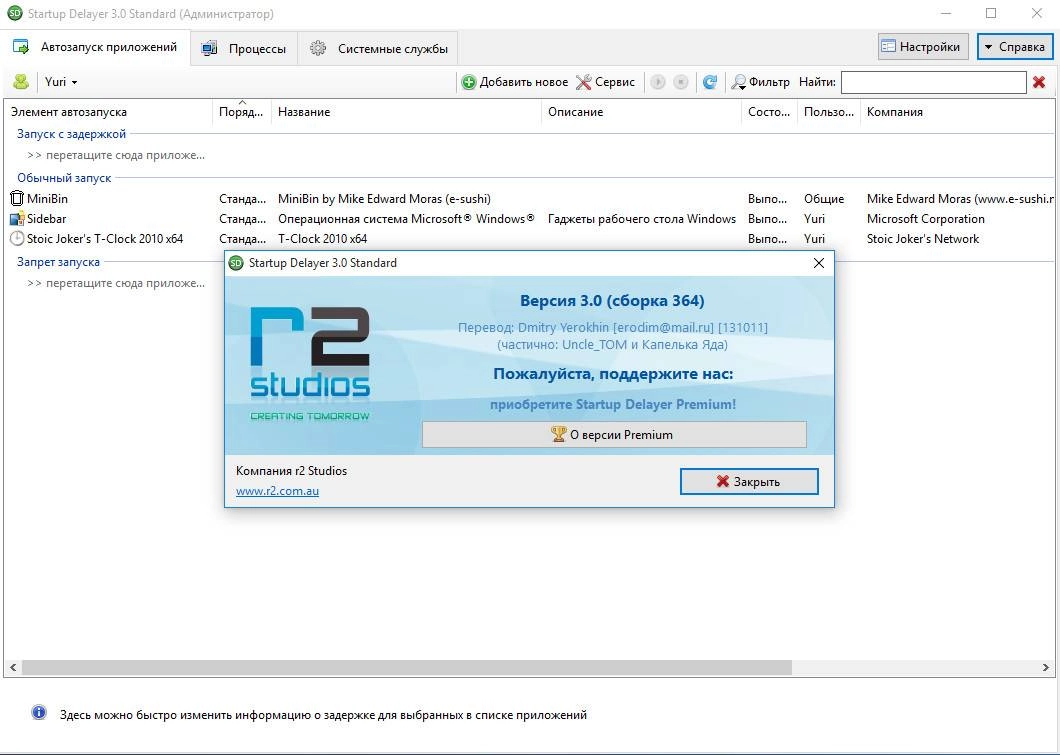This screenshot has width=1060, height=755.
Task: Click the Sidebar gadget row icon
Action: pyautogui.click(x=17, y=218)
